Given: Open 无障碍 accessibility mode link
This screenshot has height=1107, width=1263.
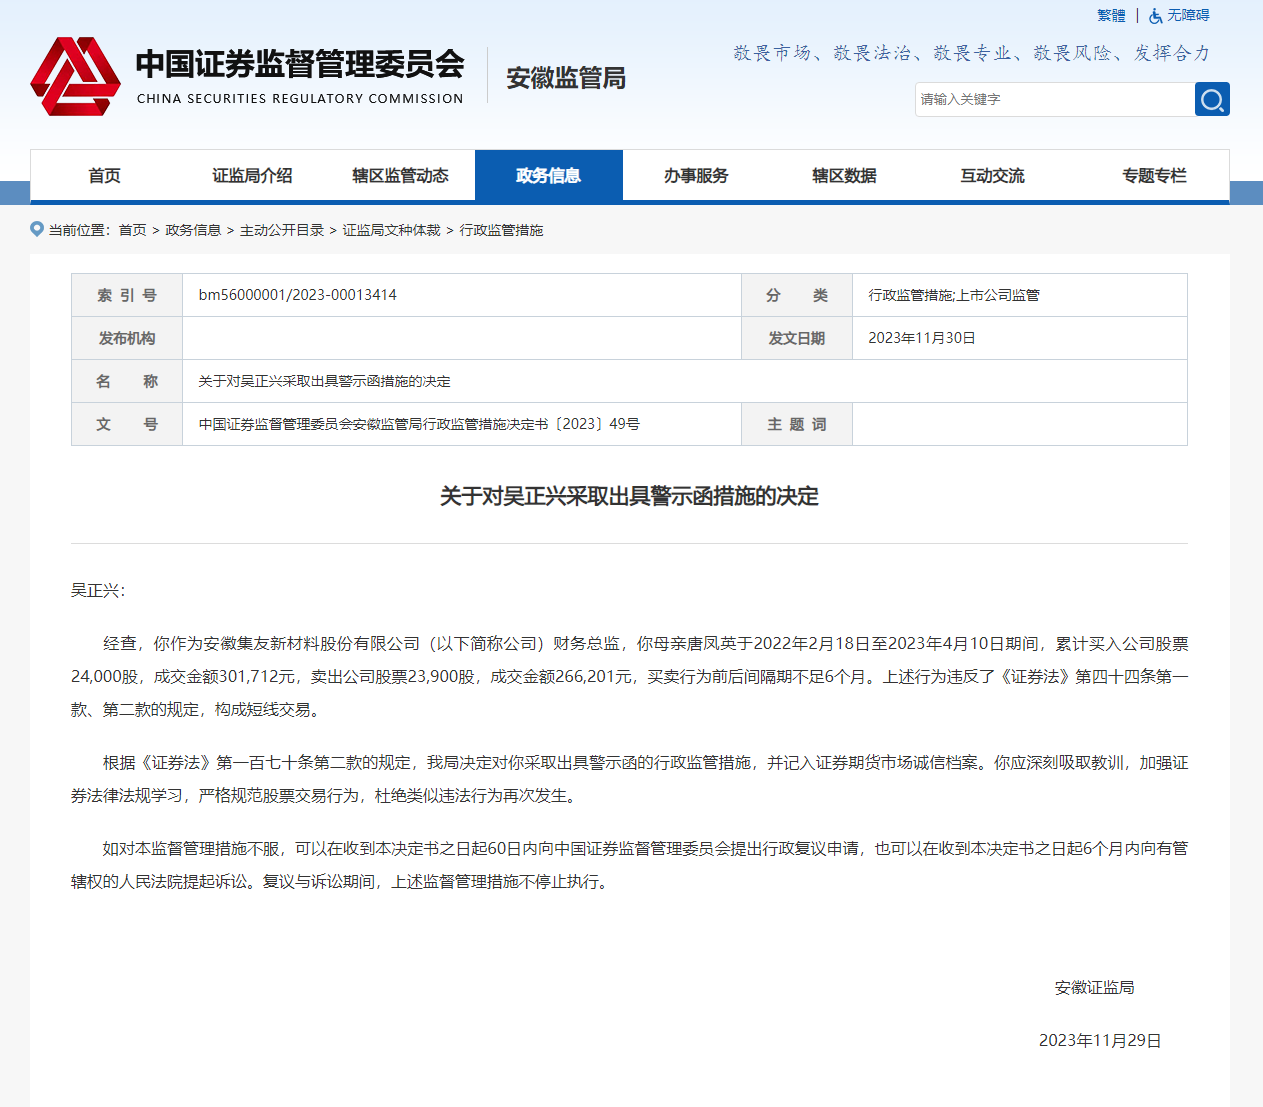Looking at the screenshot, I should (x=1188, y=16).
